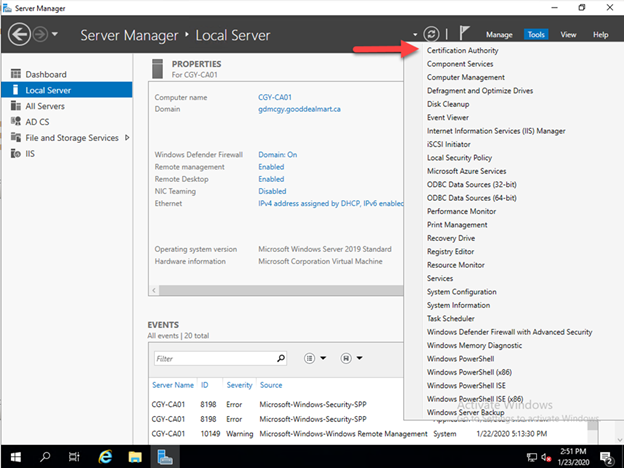Click the back navigation arrow button
The width and height of the screenshot is (624, 468).
pyautogui.click(x=19, y=35)
